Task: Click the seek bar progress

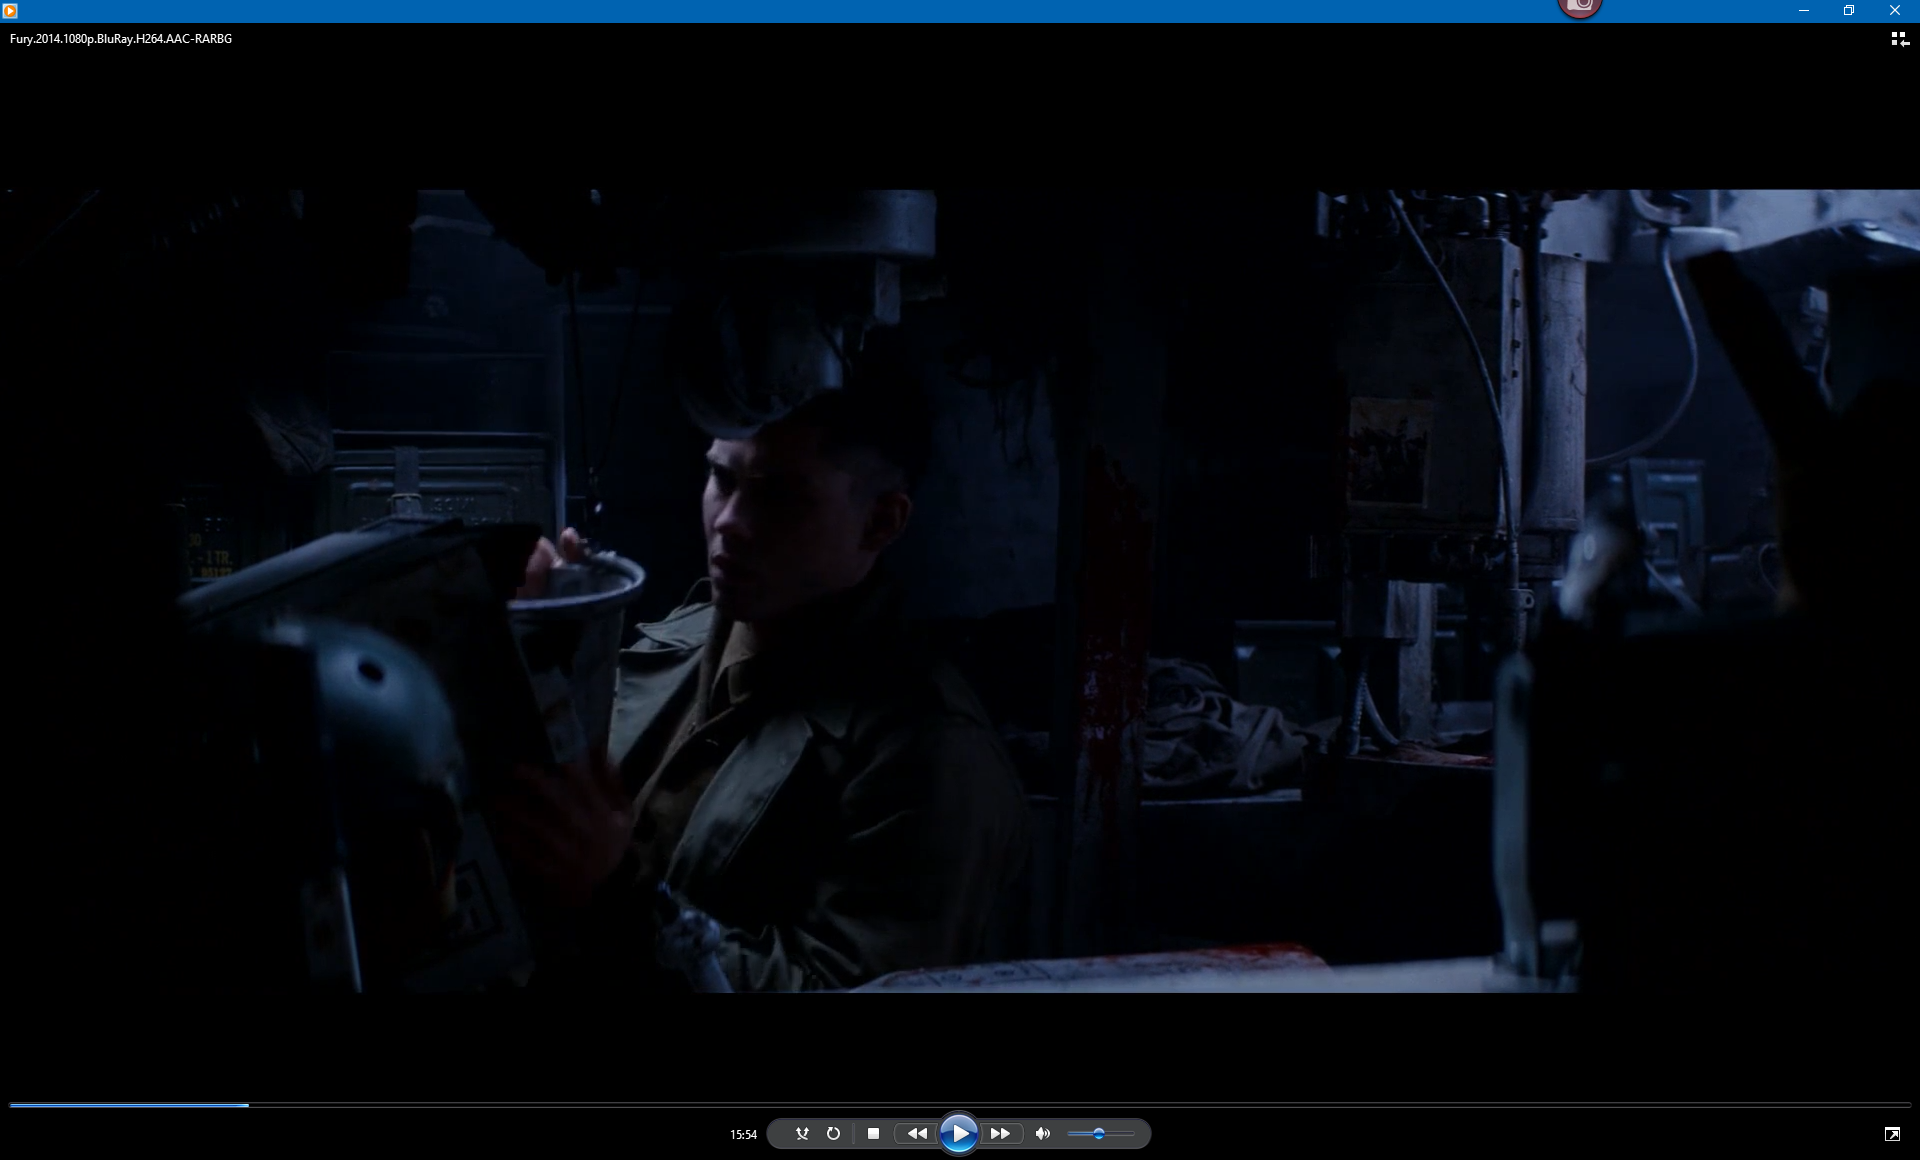Action: point(130,1105)
